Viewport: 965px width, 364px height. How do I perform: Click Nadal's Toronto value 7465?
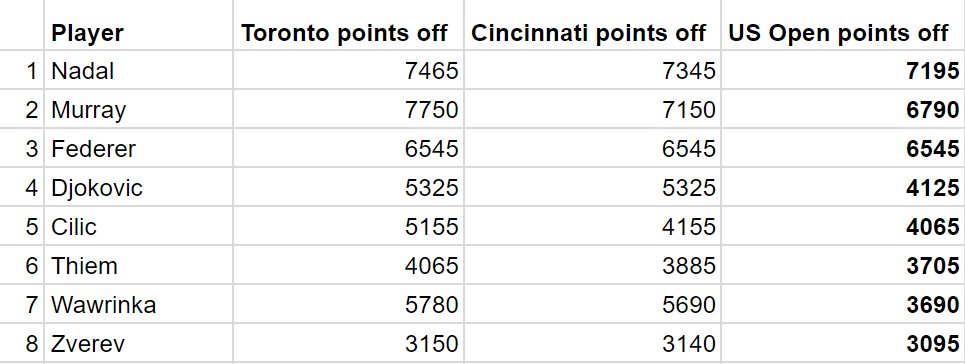point(348,70)
